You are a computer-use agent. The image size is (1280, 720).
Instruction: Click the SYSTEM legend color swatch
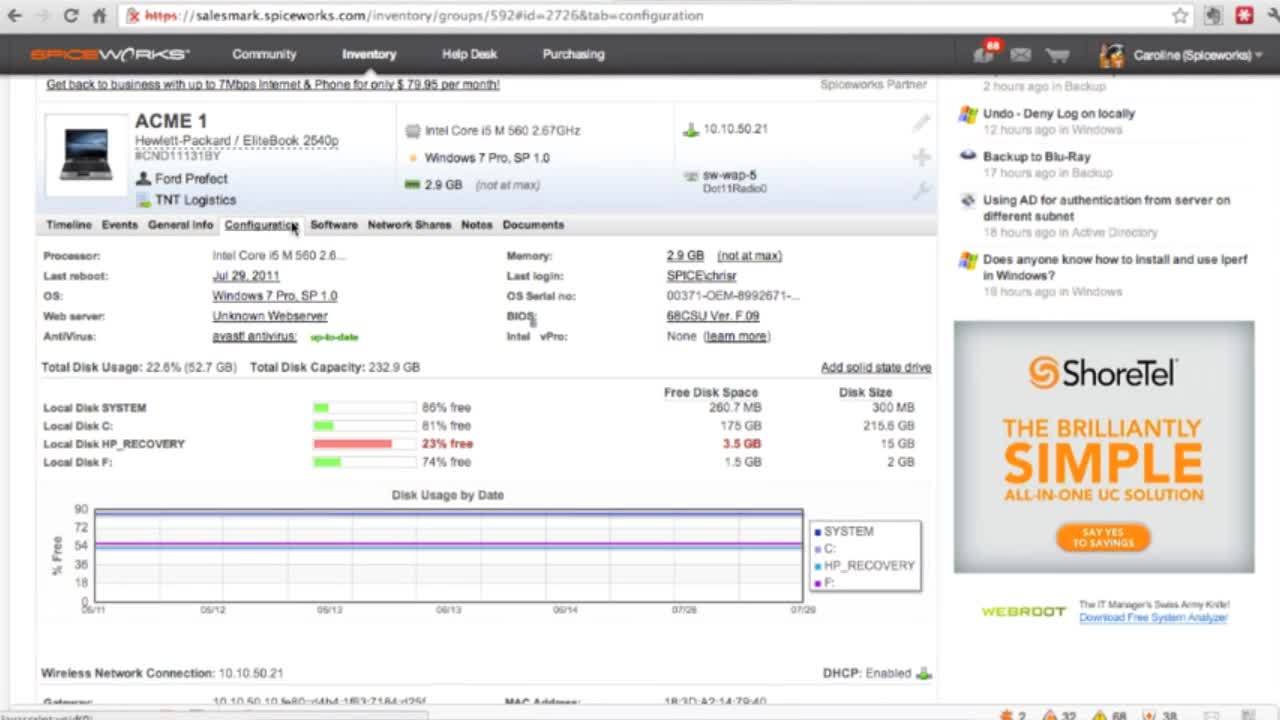pos(817,532)
